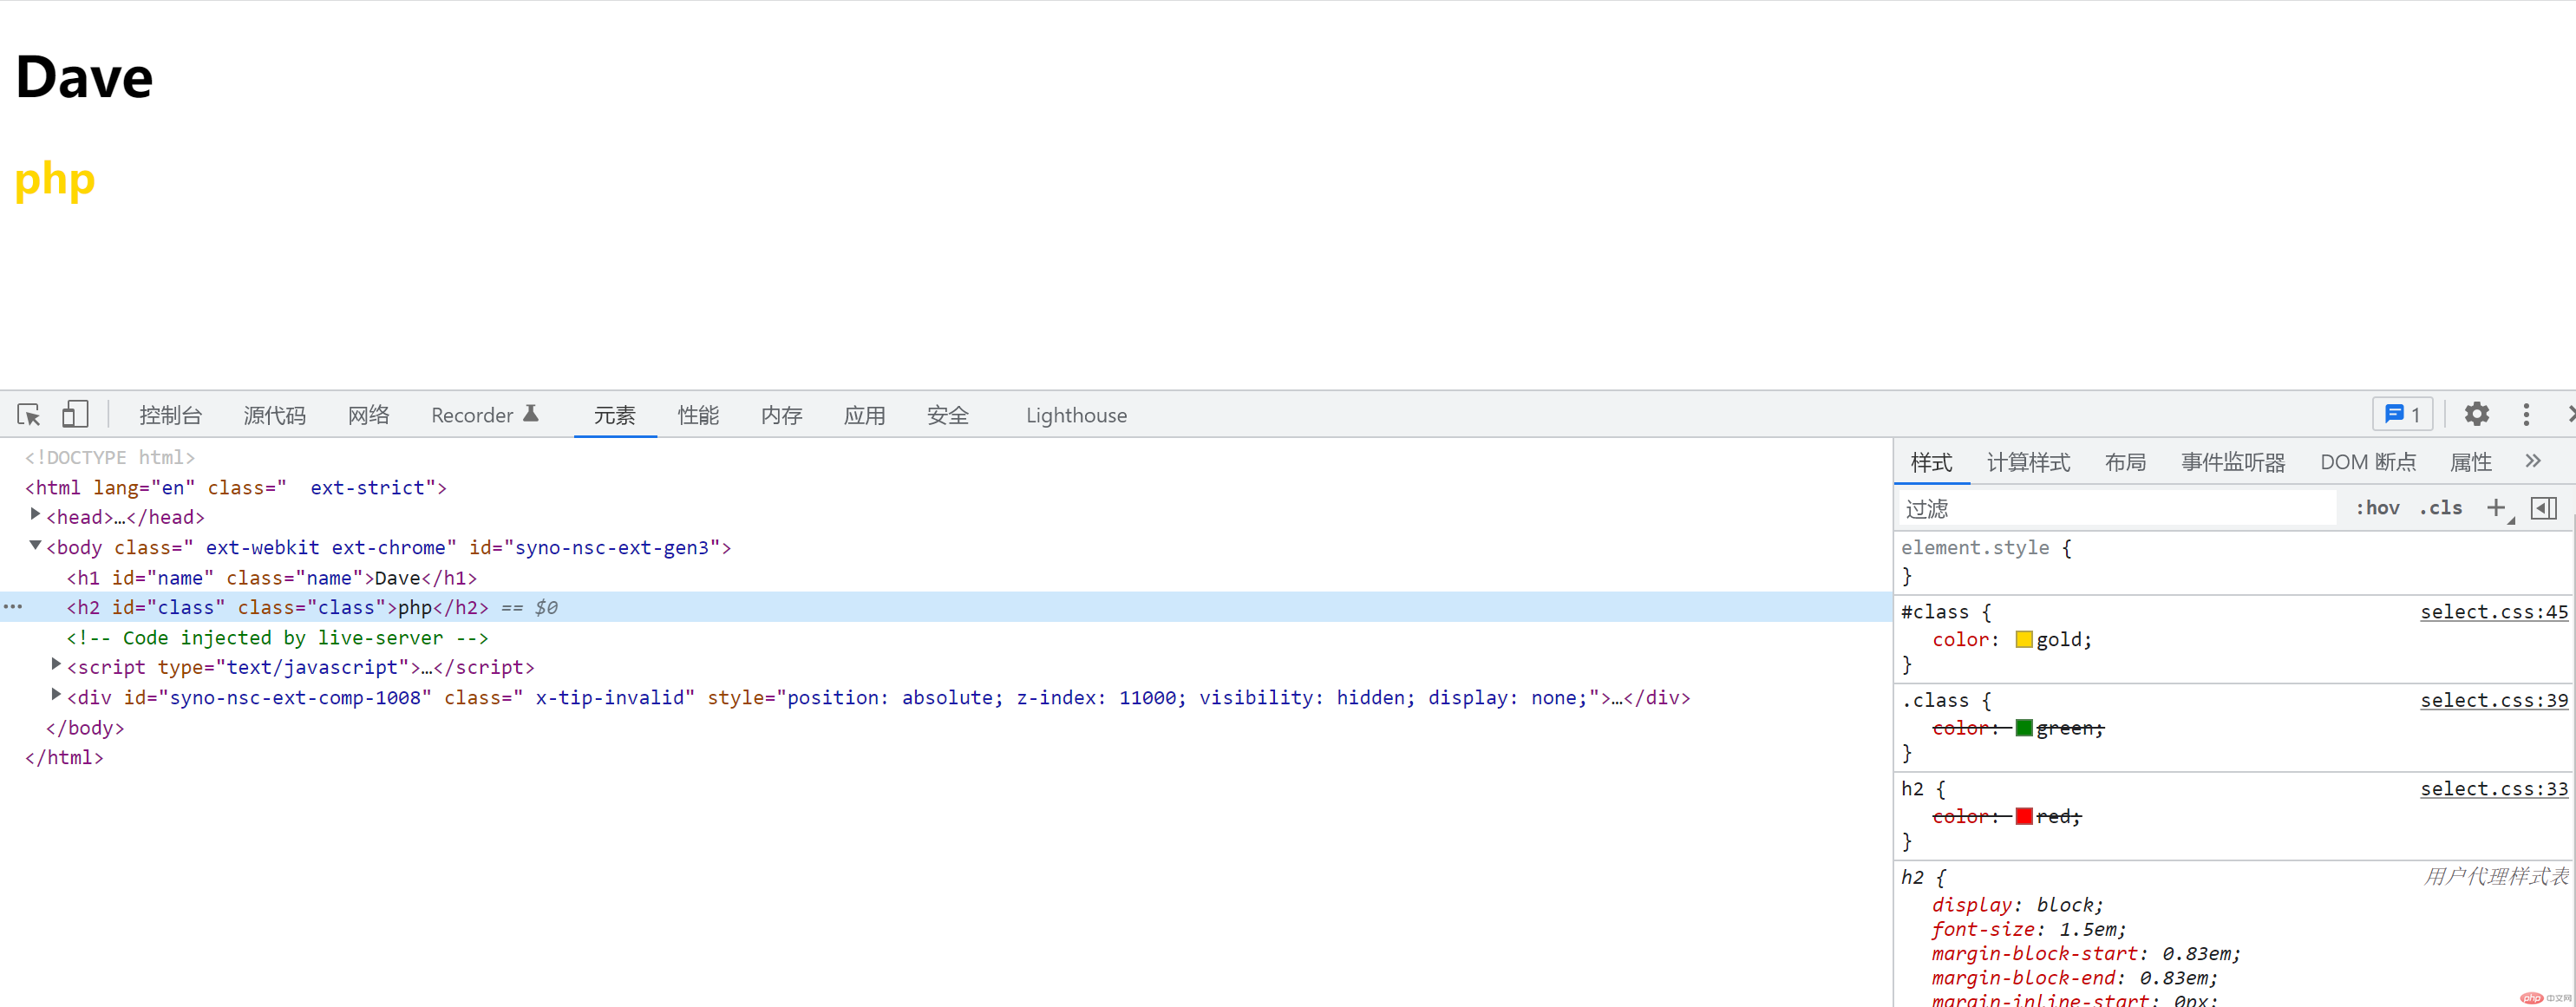Image resolution: width=2576 pixels, height=1007 pixels.
Task: Click the element.style rule block
Action: [2232, 561]
